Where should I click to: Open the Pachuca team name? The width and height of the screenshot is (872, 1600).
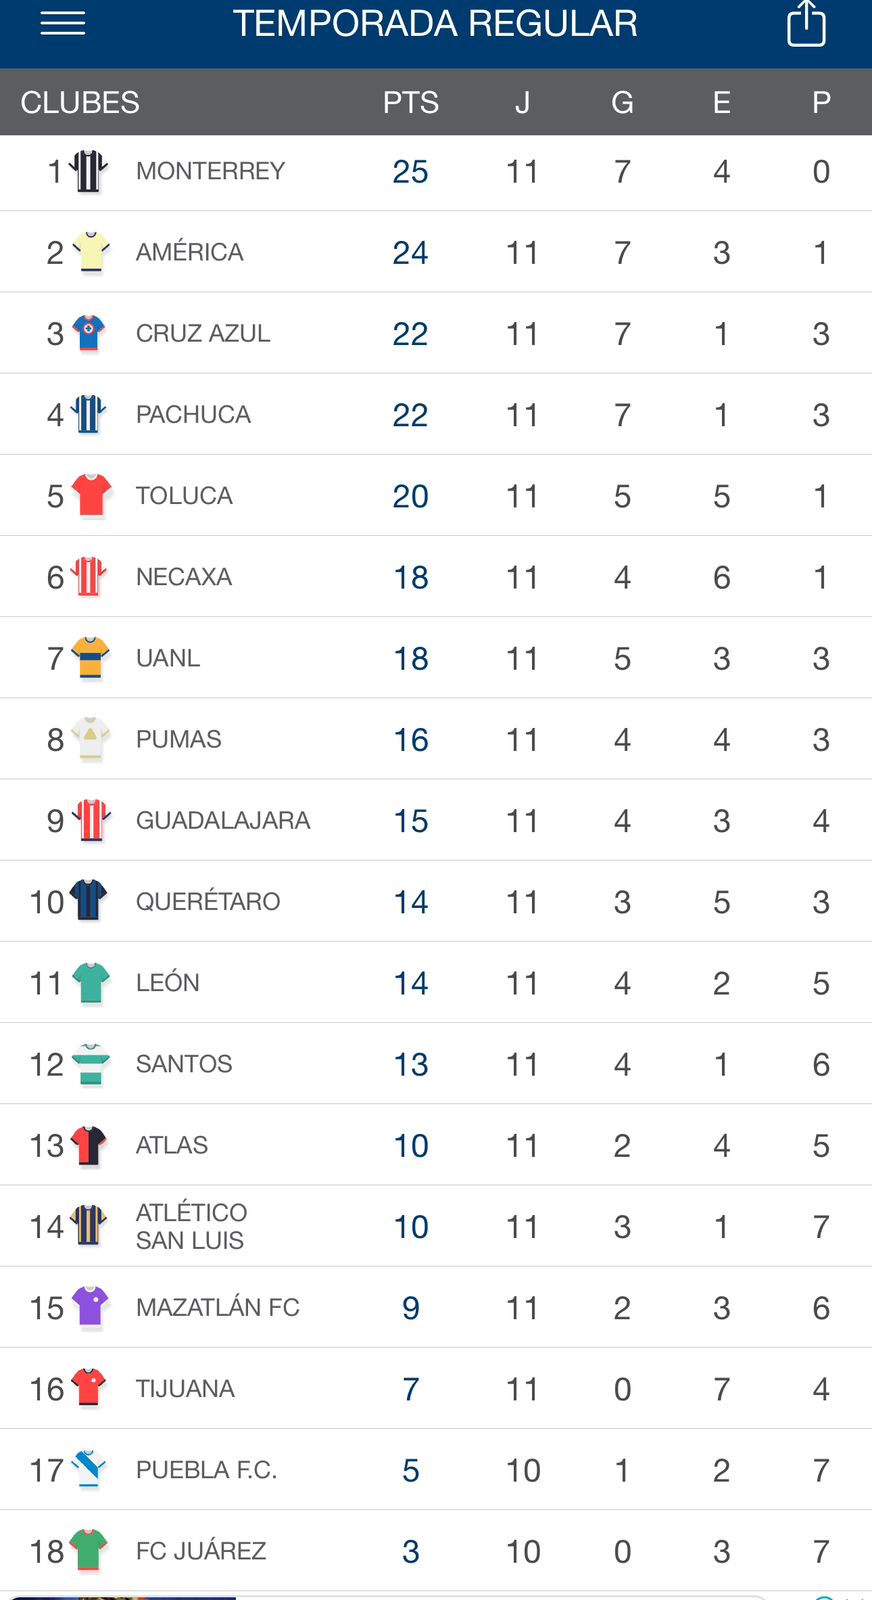pyautogui.click(x=193, y=414)
